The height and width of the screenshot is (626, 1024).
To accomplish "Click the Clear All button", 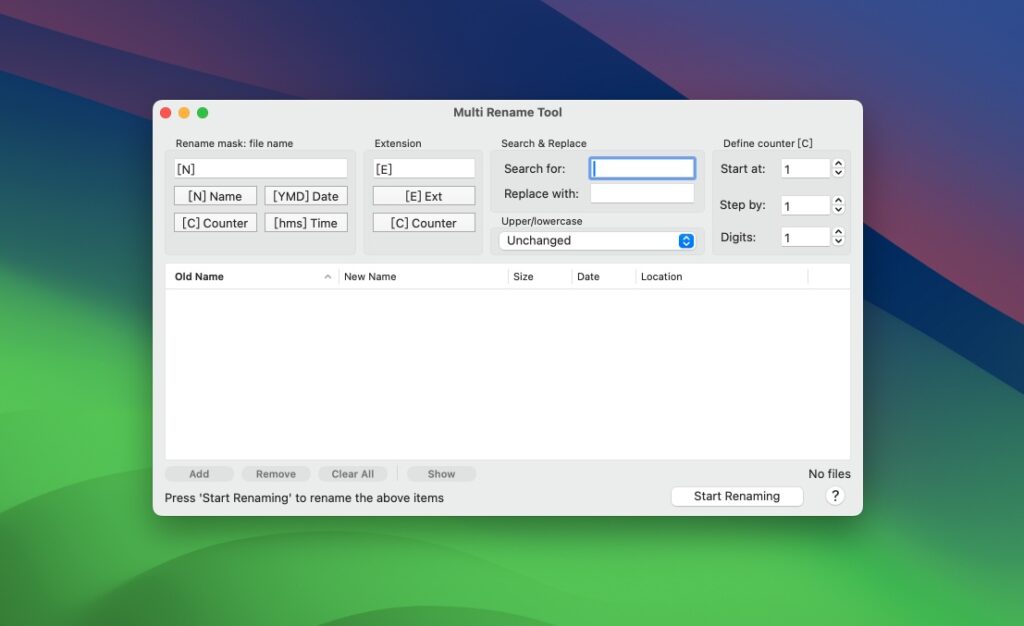I will point(352,473).
